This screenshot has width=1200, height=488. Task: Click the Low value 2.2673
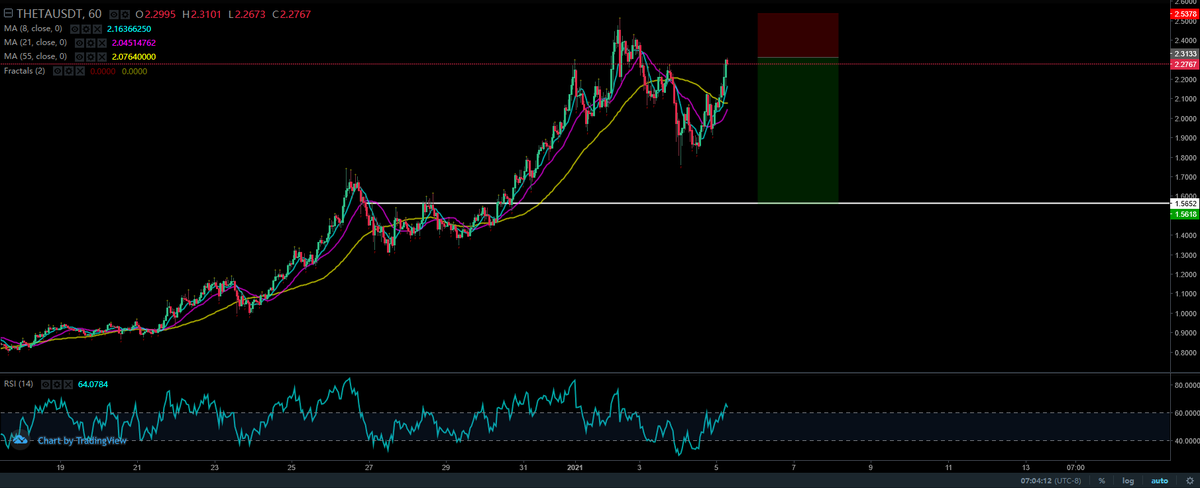[x=250, y=14]
